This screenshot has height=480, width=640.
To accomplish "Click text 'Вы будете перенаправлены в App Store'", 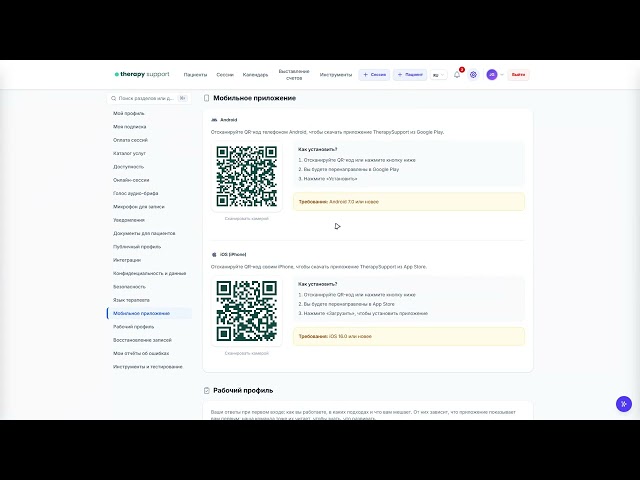I will coord(349,304).
